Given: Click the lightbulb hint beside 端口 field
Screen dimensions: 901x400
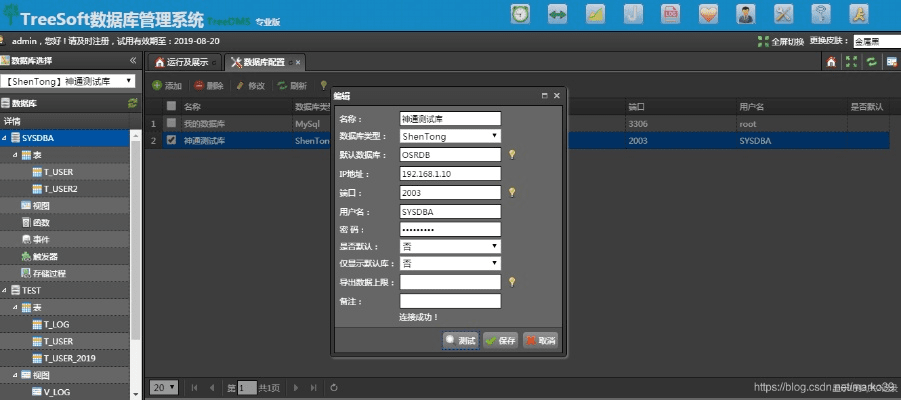Looking at the screenshot, I should coord(512,193).
